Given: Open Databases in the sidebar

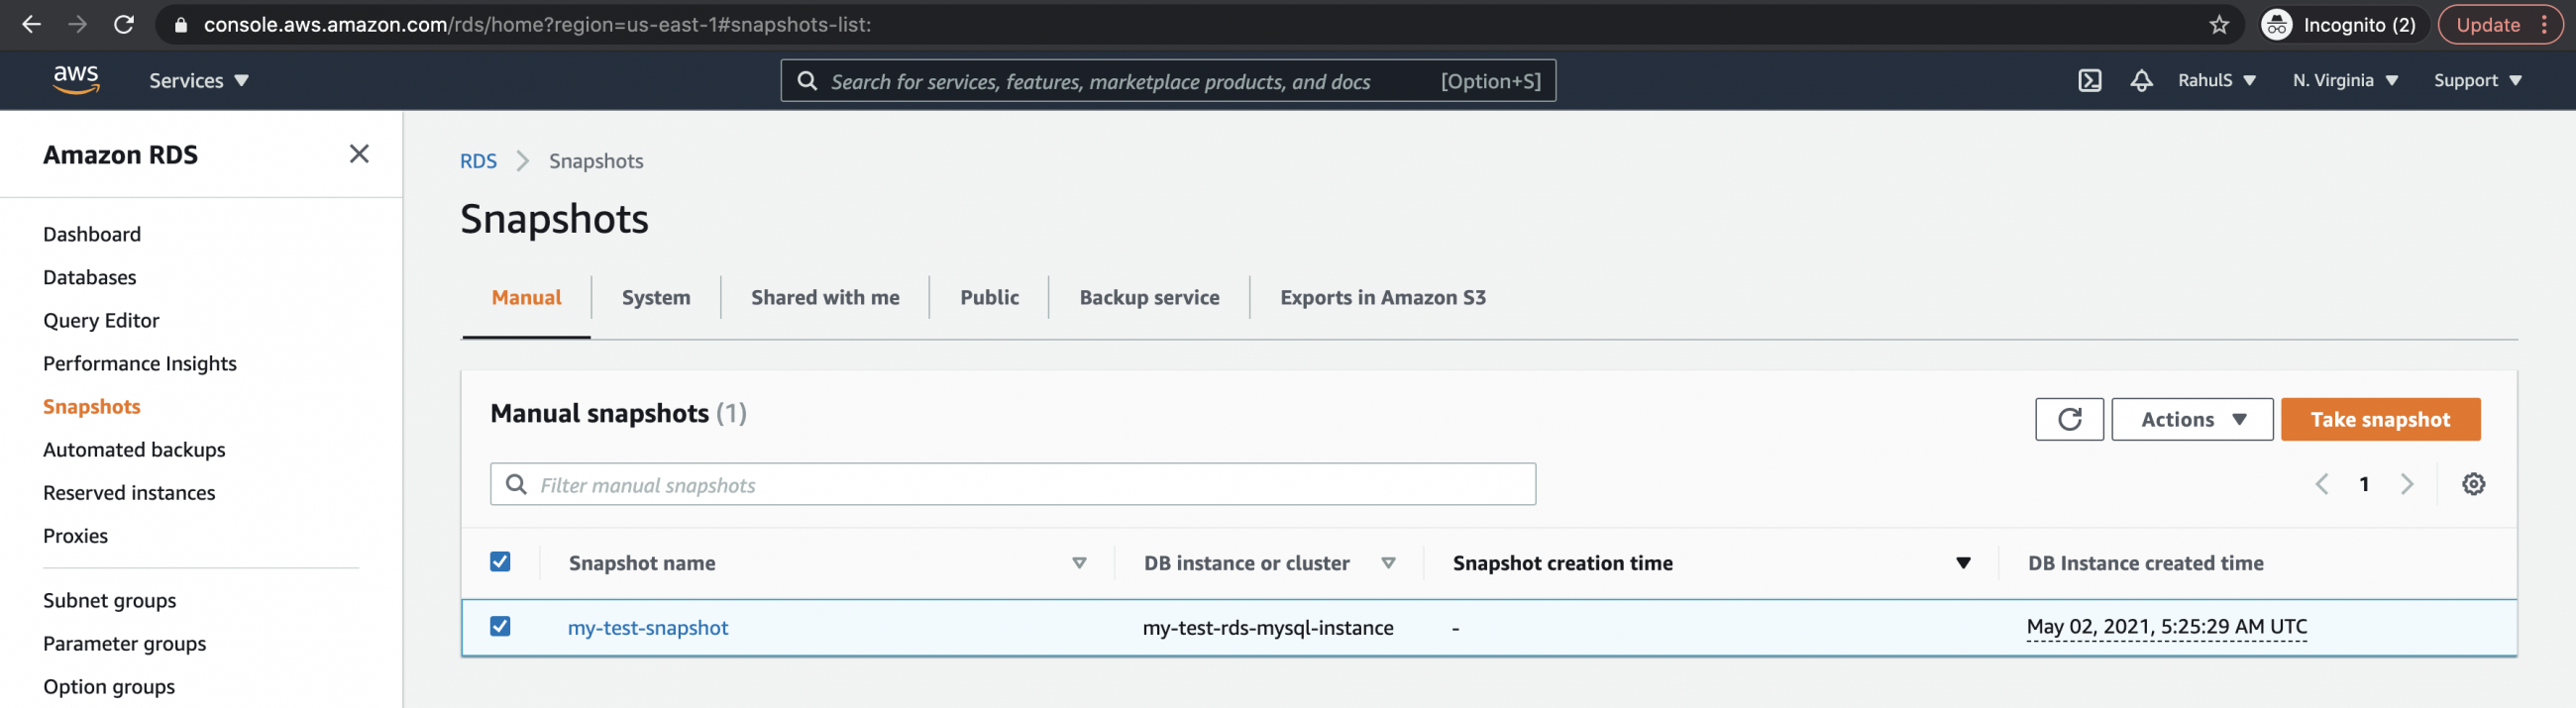Looking at the screenshot, I should coord(89,277).
